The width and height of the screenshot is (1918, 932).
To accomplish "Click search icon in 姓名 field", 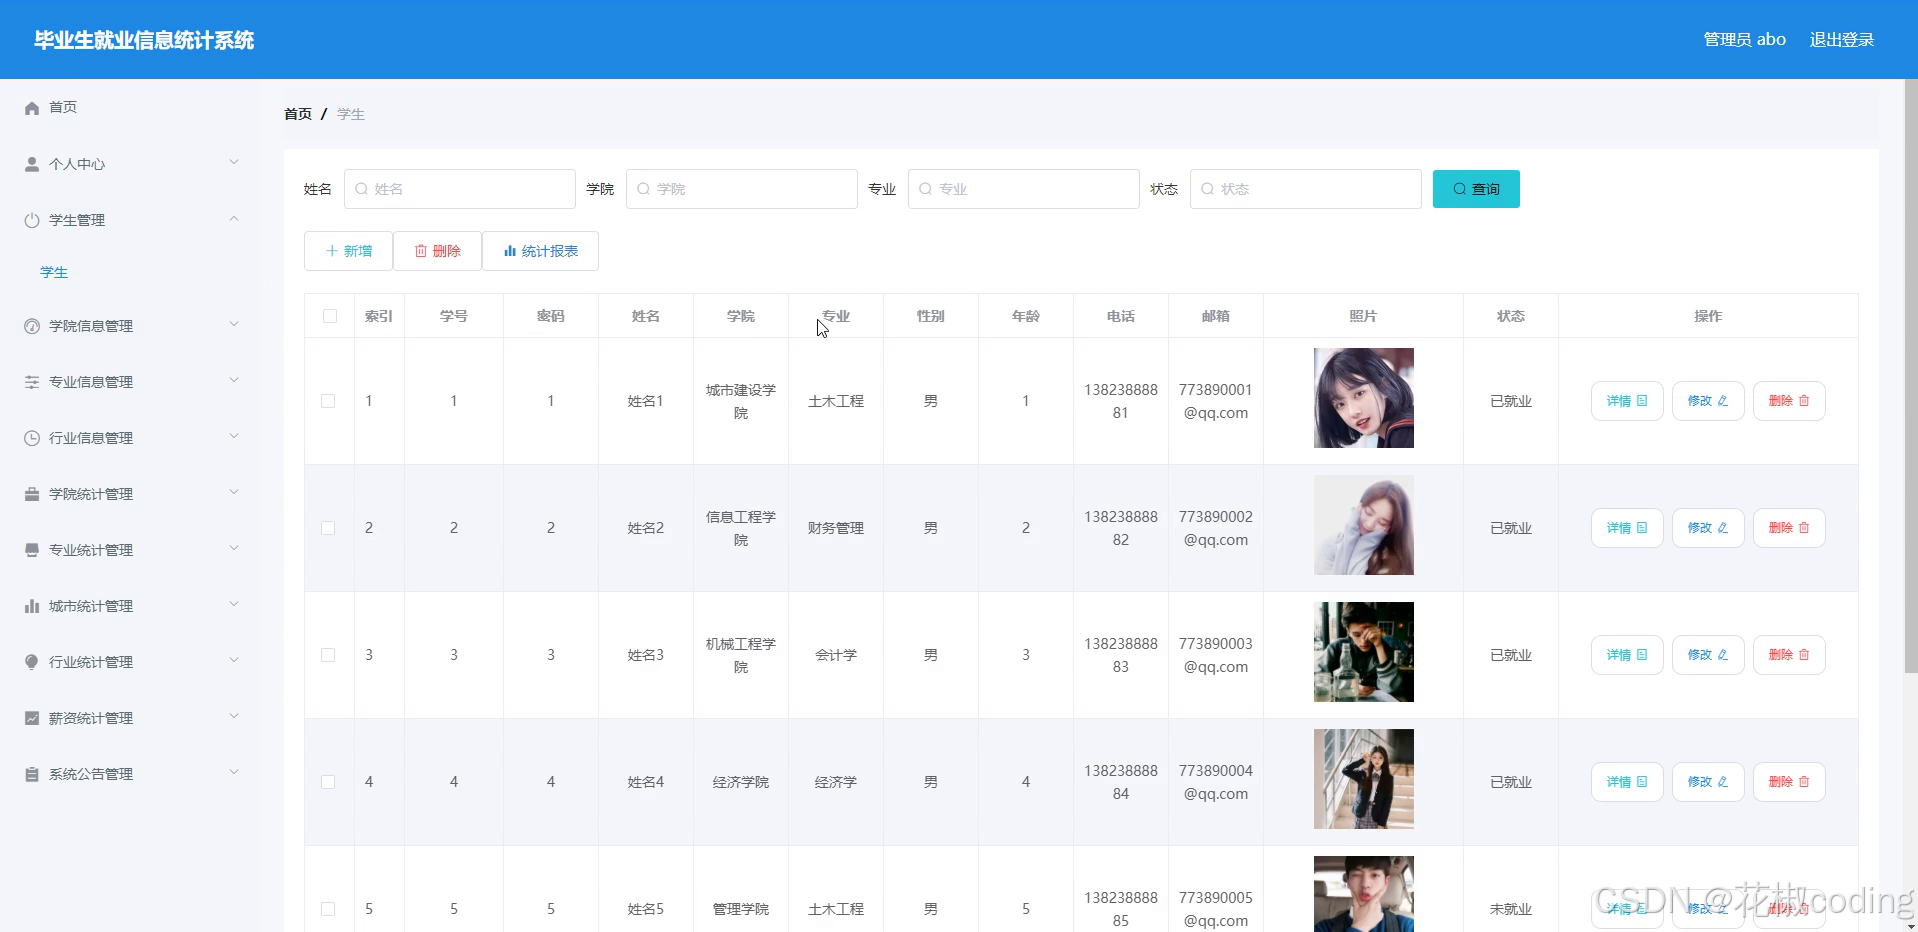I will tap(361, 189).
